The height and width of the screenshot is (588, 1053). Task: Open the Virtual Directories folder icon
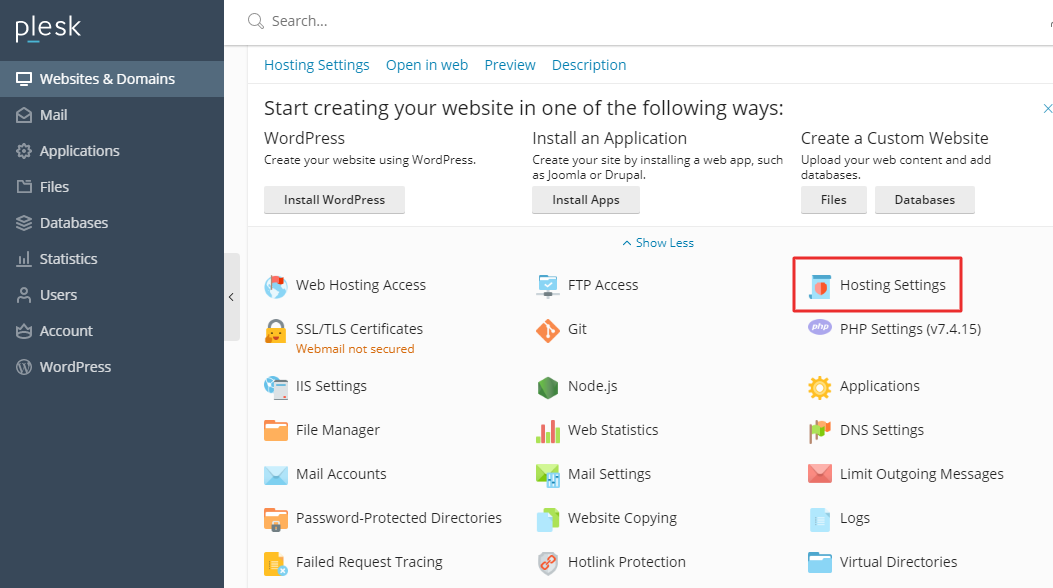tap(819, 562)
